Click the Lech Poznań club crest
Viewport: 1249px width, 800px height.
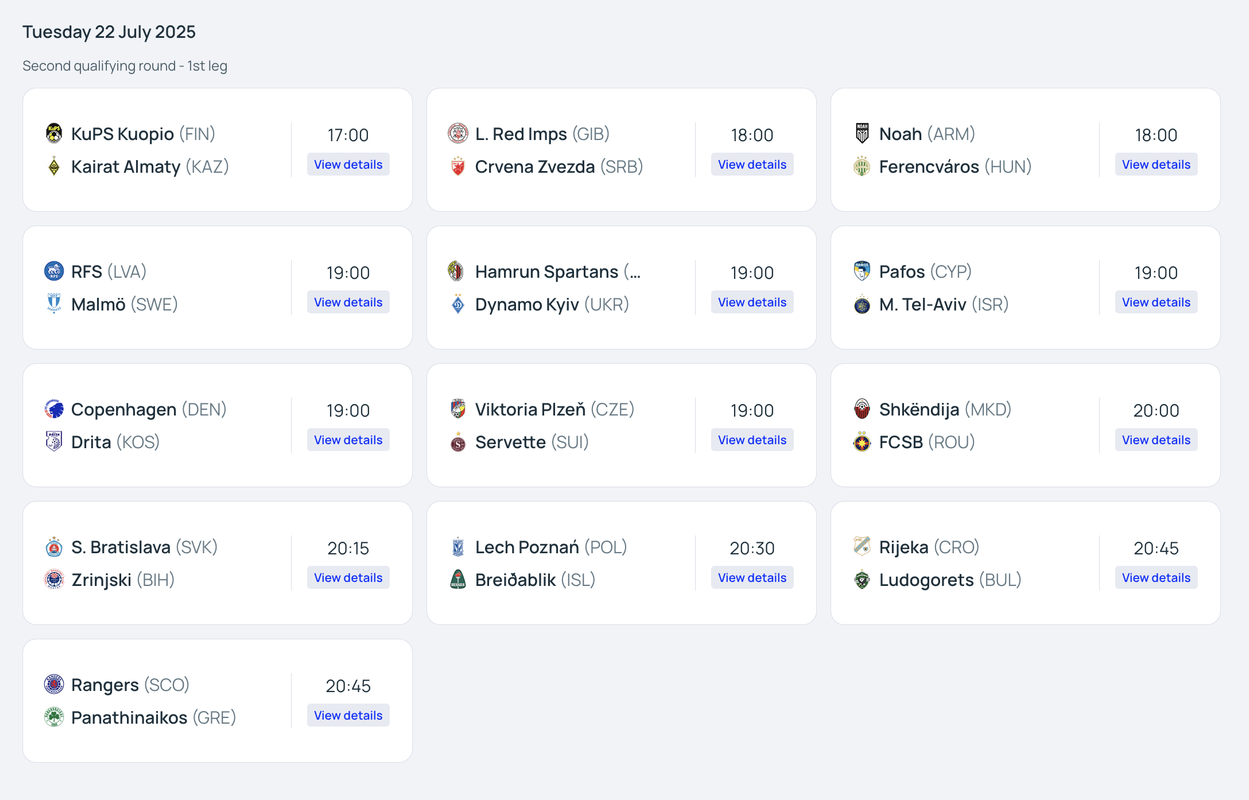coord(458,547)
